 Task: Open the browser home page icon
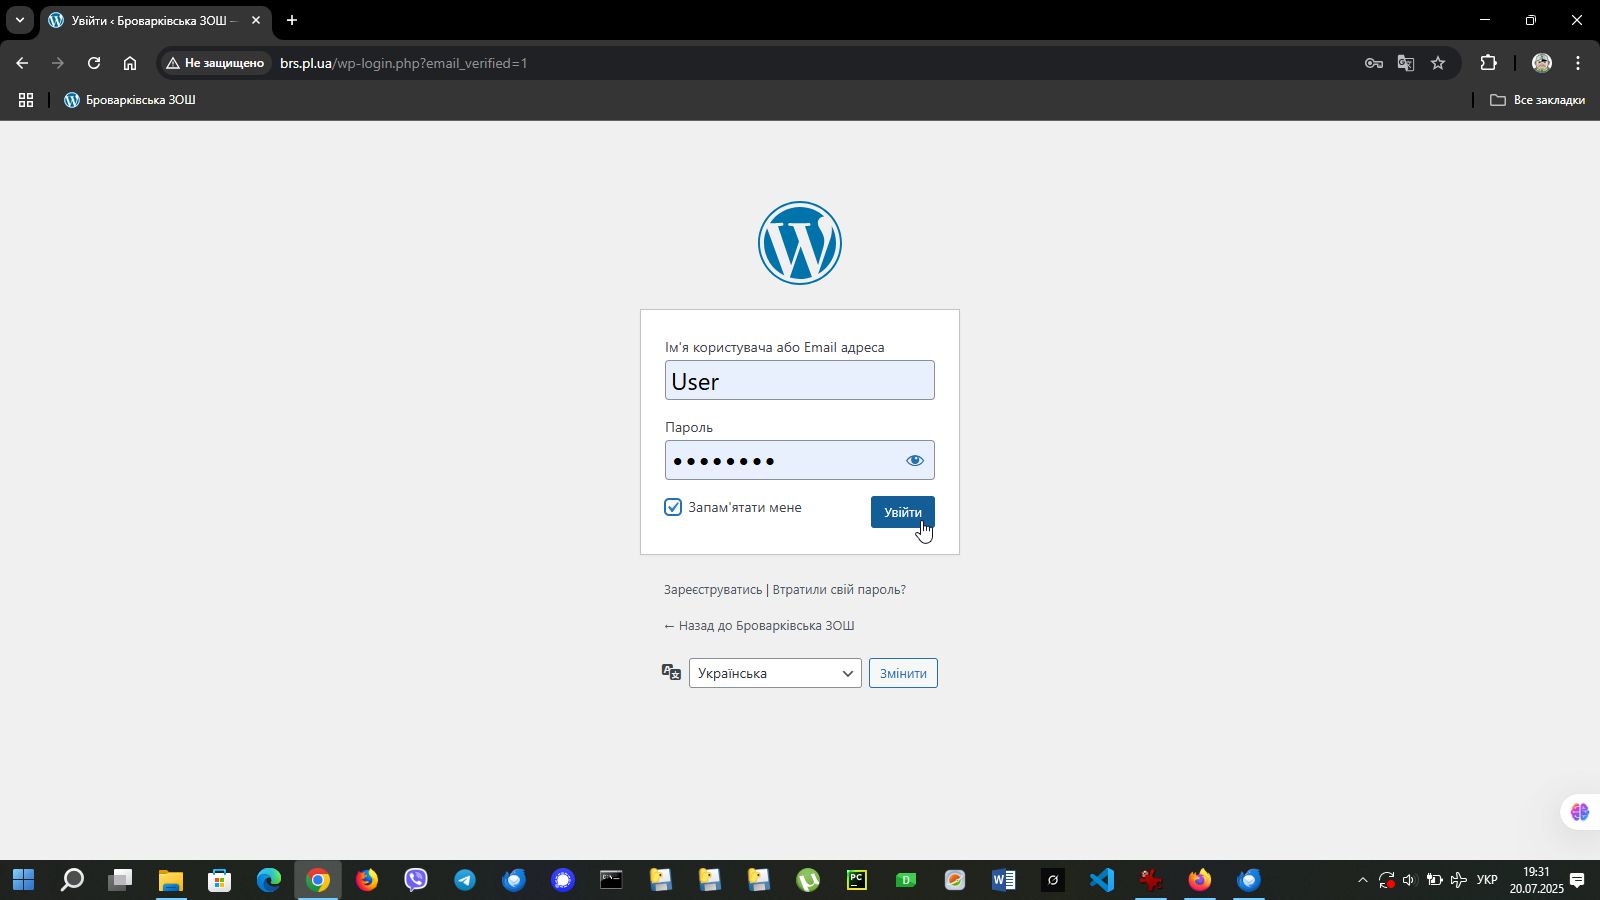pyautogui.click(x=130, y=63)
